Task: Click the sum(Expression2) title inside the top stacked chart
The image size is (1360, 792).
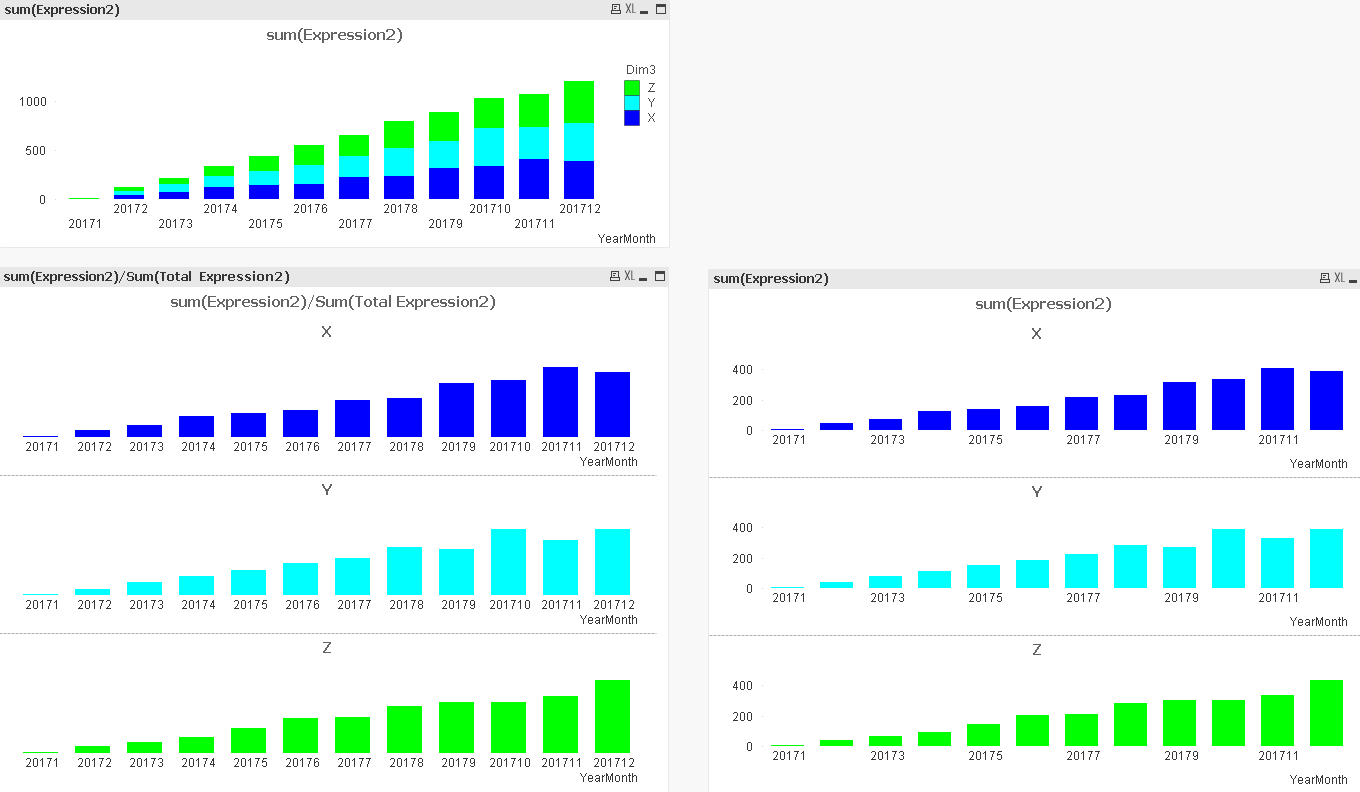Action: click(334, 35)
